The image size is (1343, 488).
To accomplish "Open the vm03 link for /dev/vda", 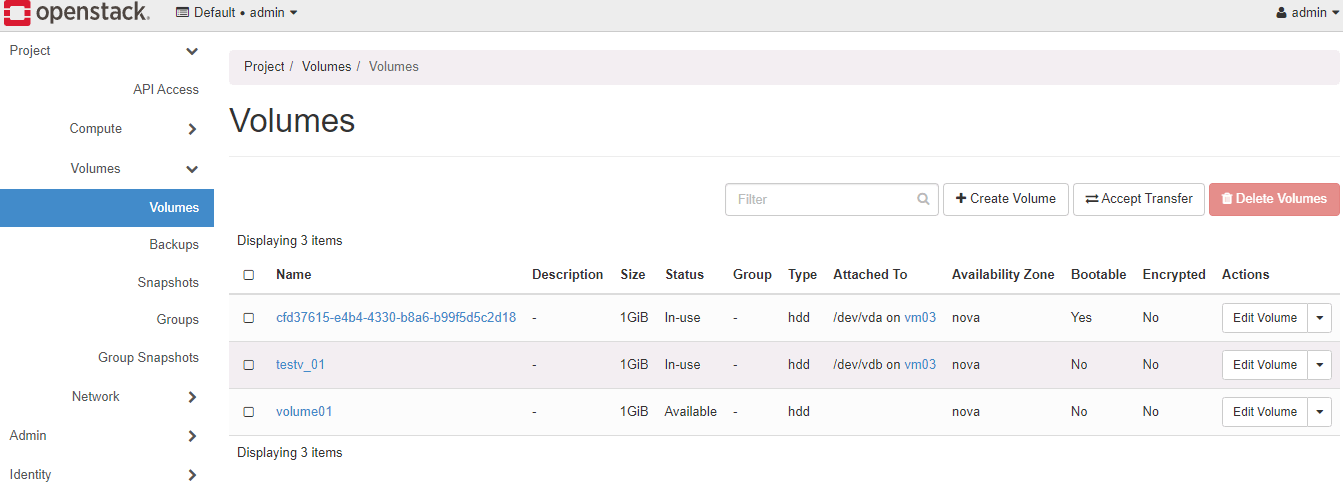I will 920,318.
